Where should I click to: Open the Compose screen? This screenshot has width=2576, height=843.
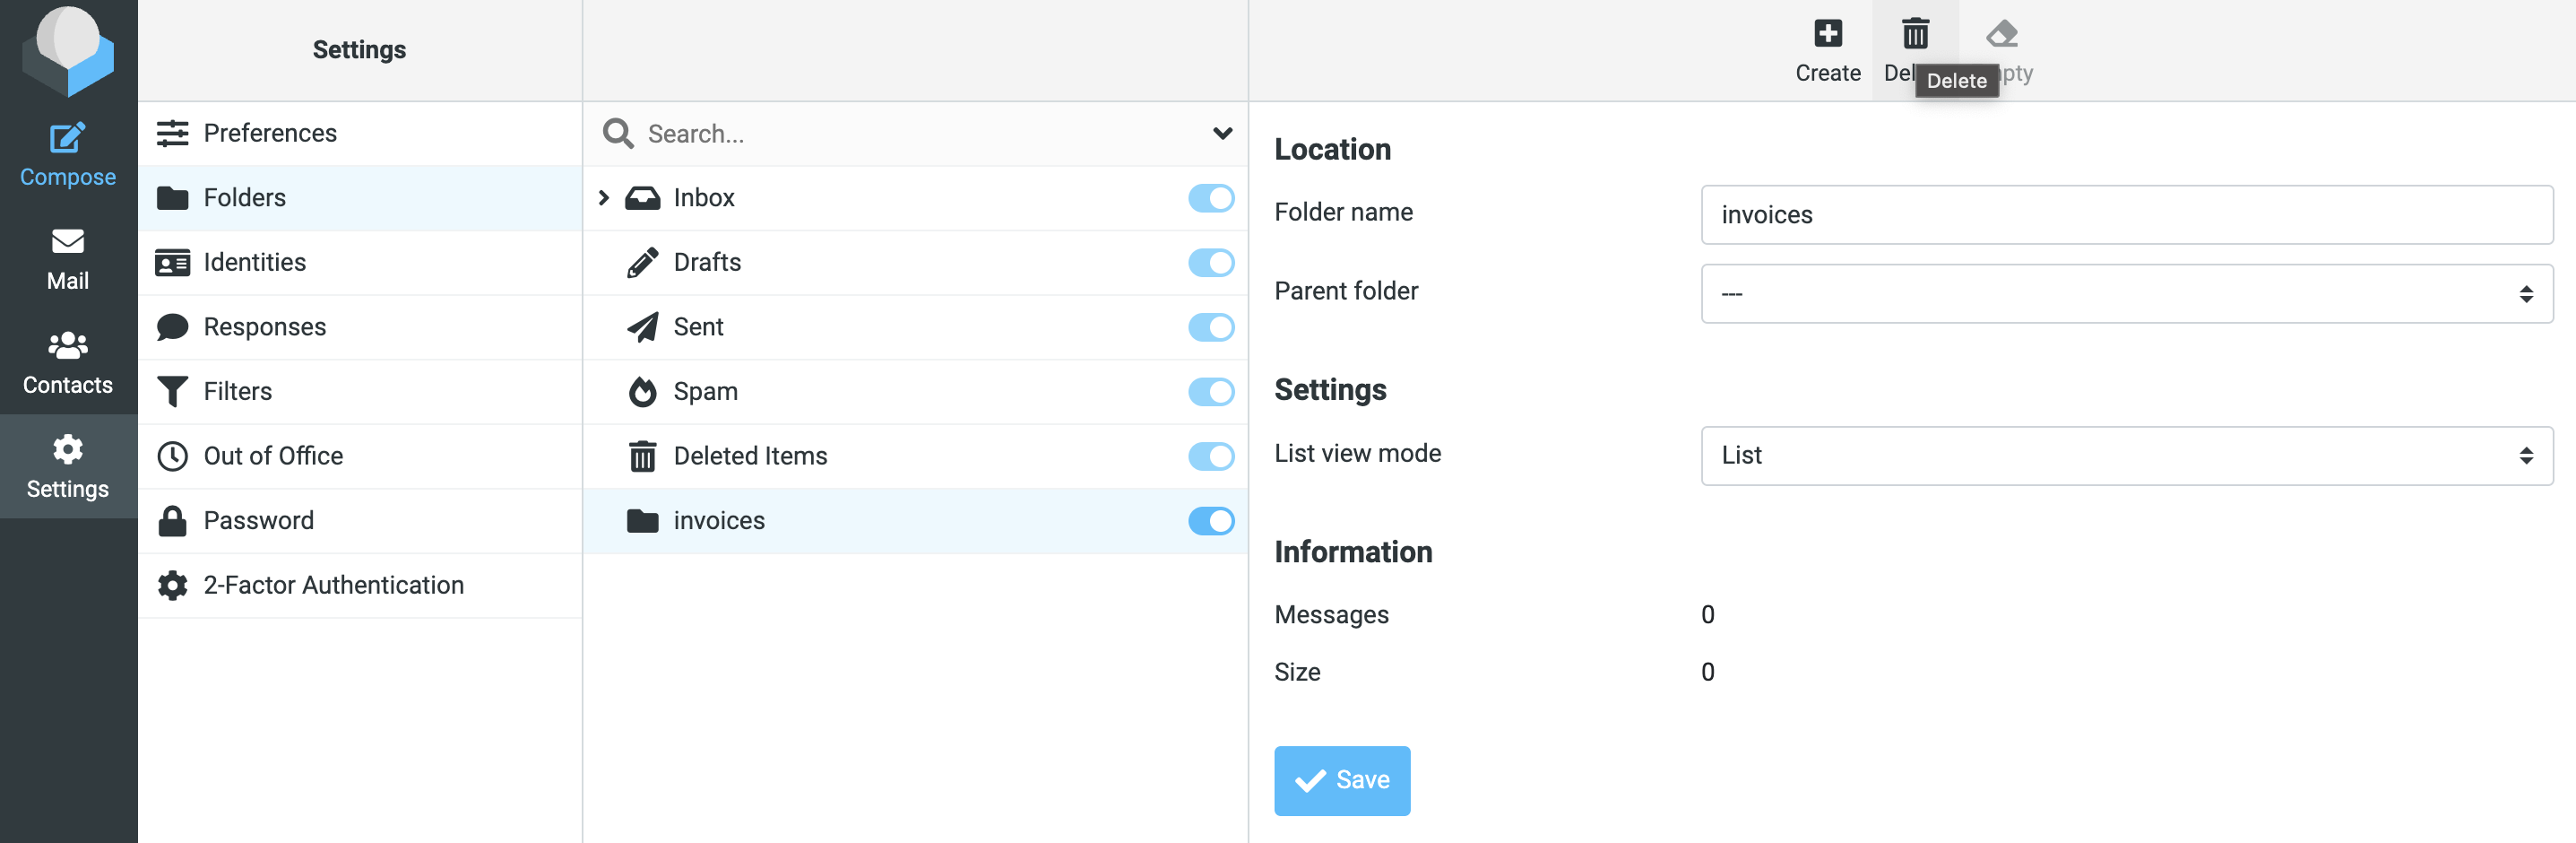click(67, 152)
